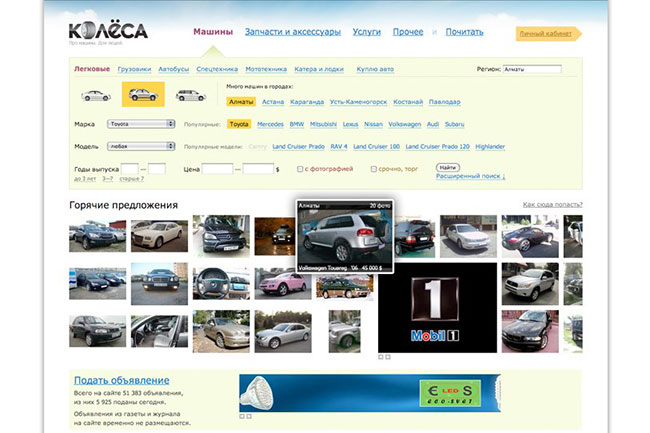Select the Костанай city filter
The height and width of the screenshot is (433, 650).
point(408,102)
